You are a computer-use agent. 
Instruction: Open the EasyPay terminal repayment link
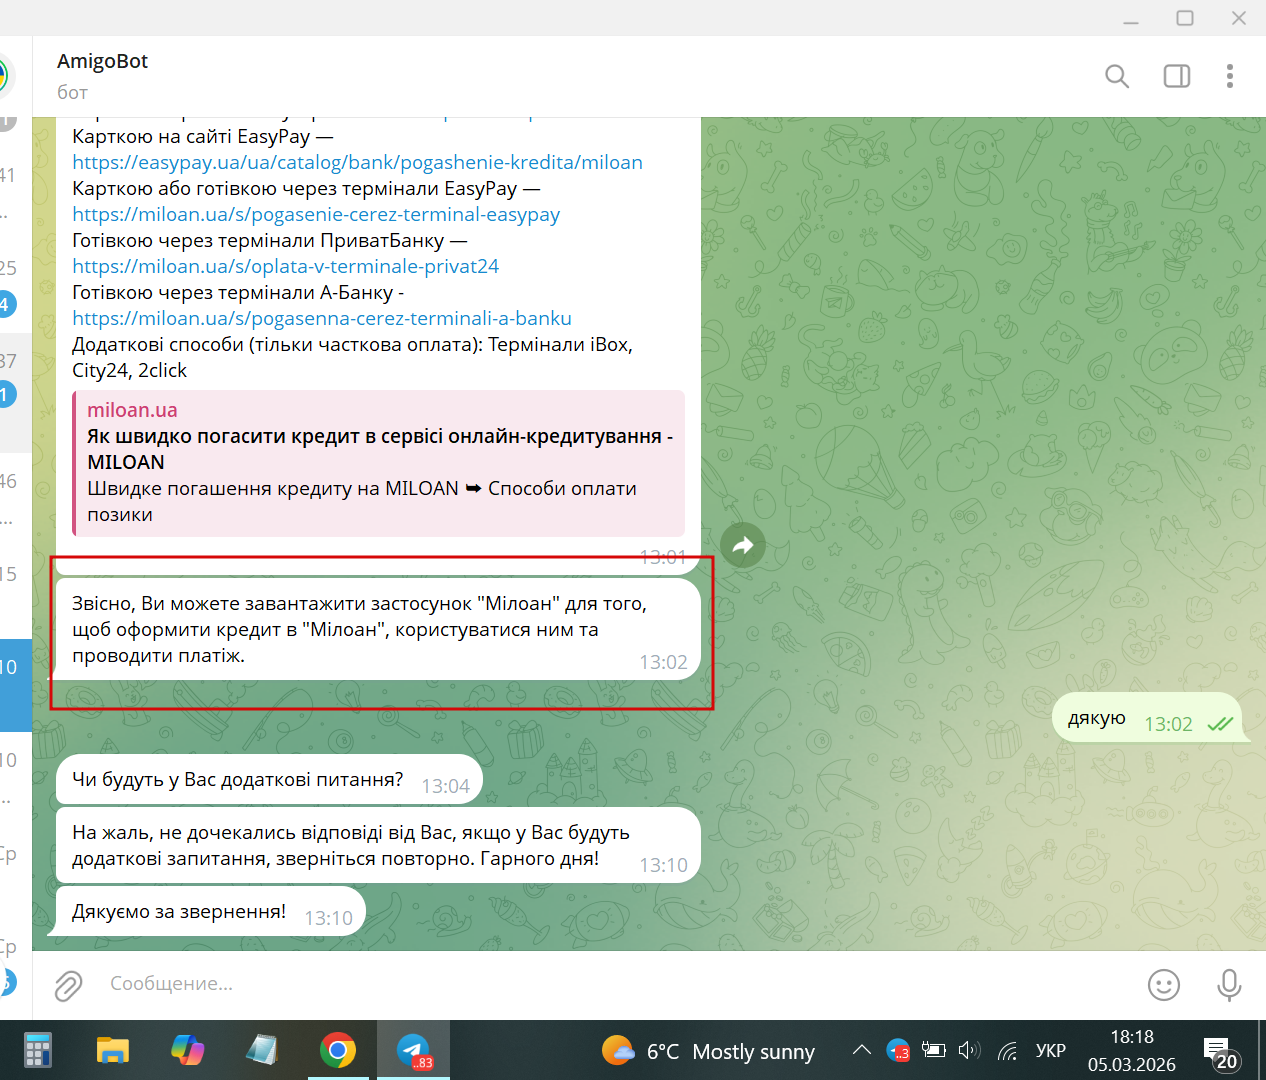tap(316, 214)
